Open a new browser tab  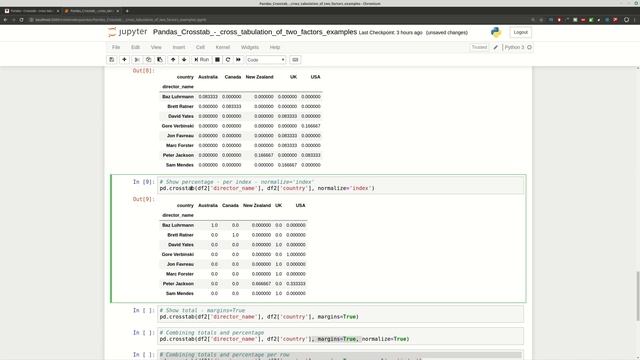(x=127, y=11)
